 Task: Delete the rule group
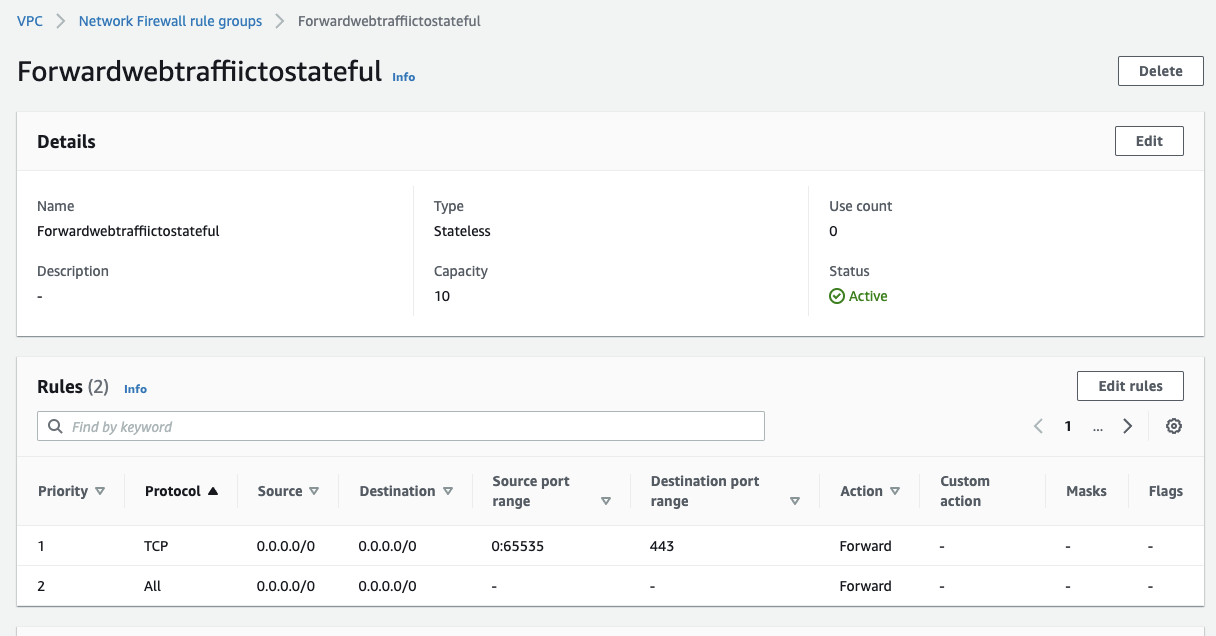(x=1160, y=71)
